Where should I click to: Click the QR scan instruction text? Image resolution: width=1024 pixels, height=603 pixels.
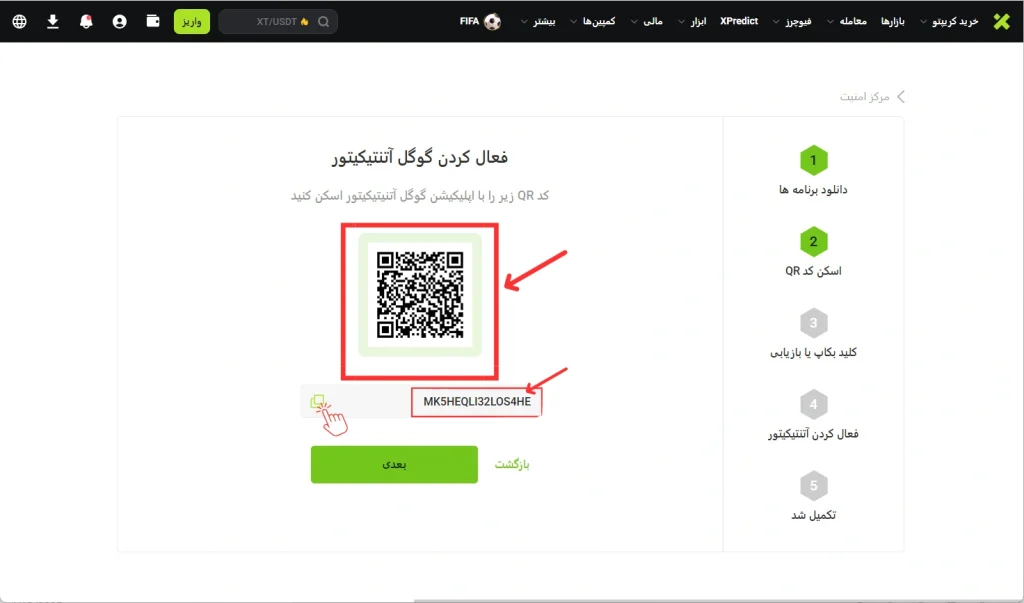420,196
